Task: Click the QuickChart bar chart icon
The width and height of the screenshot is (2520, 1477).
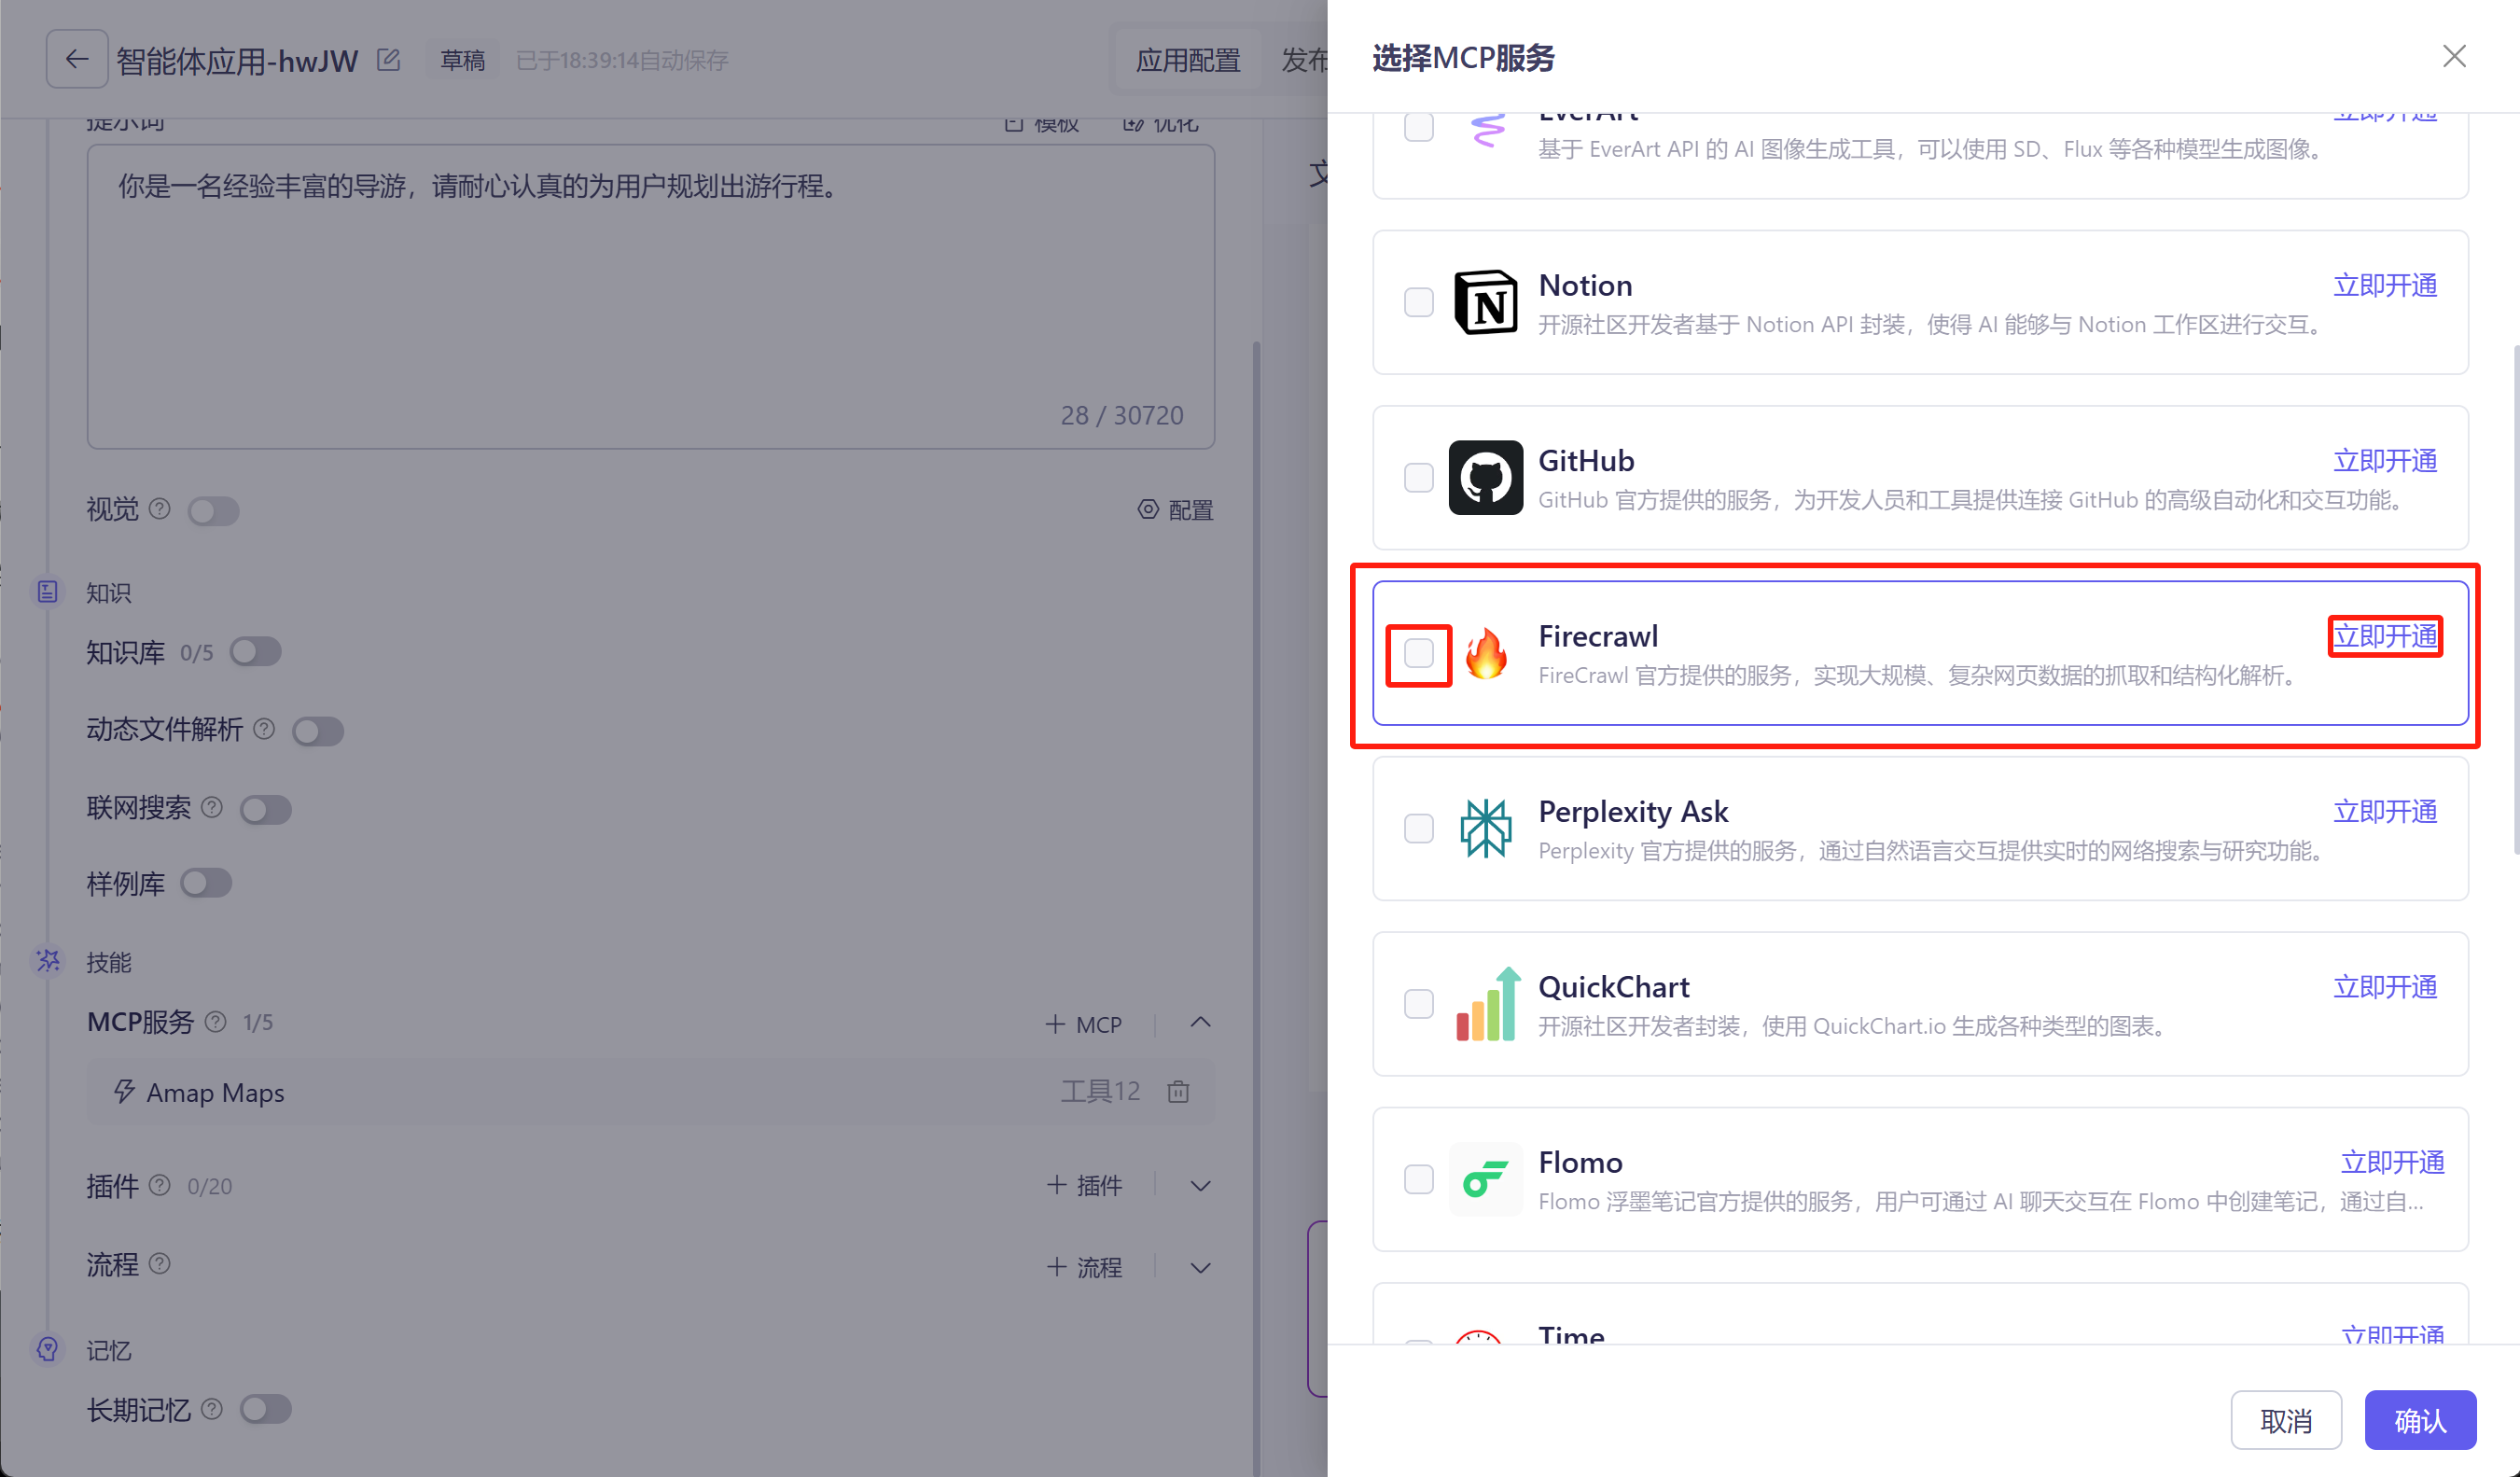Action: [1488, 1004]
